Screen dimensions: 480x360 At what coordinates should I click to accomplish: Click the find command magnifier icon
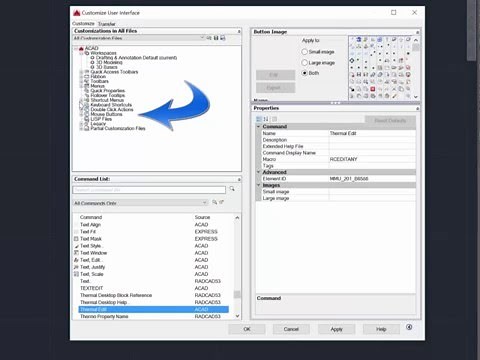click(x=215, y=202)
